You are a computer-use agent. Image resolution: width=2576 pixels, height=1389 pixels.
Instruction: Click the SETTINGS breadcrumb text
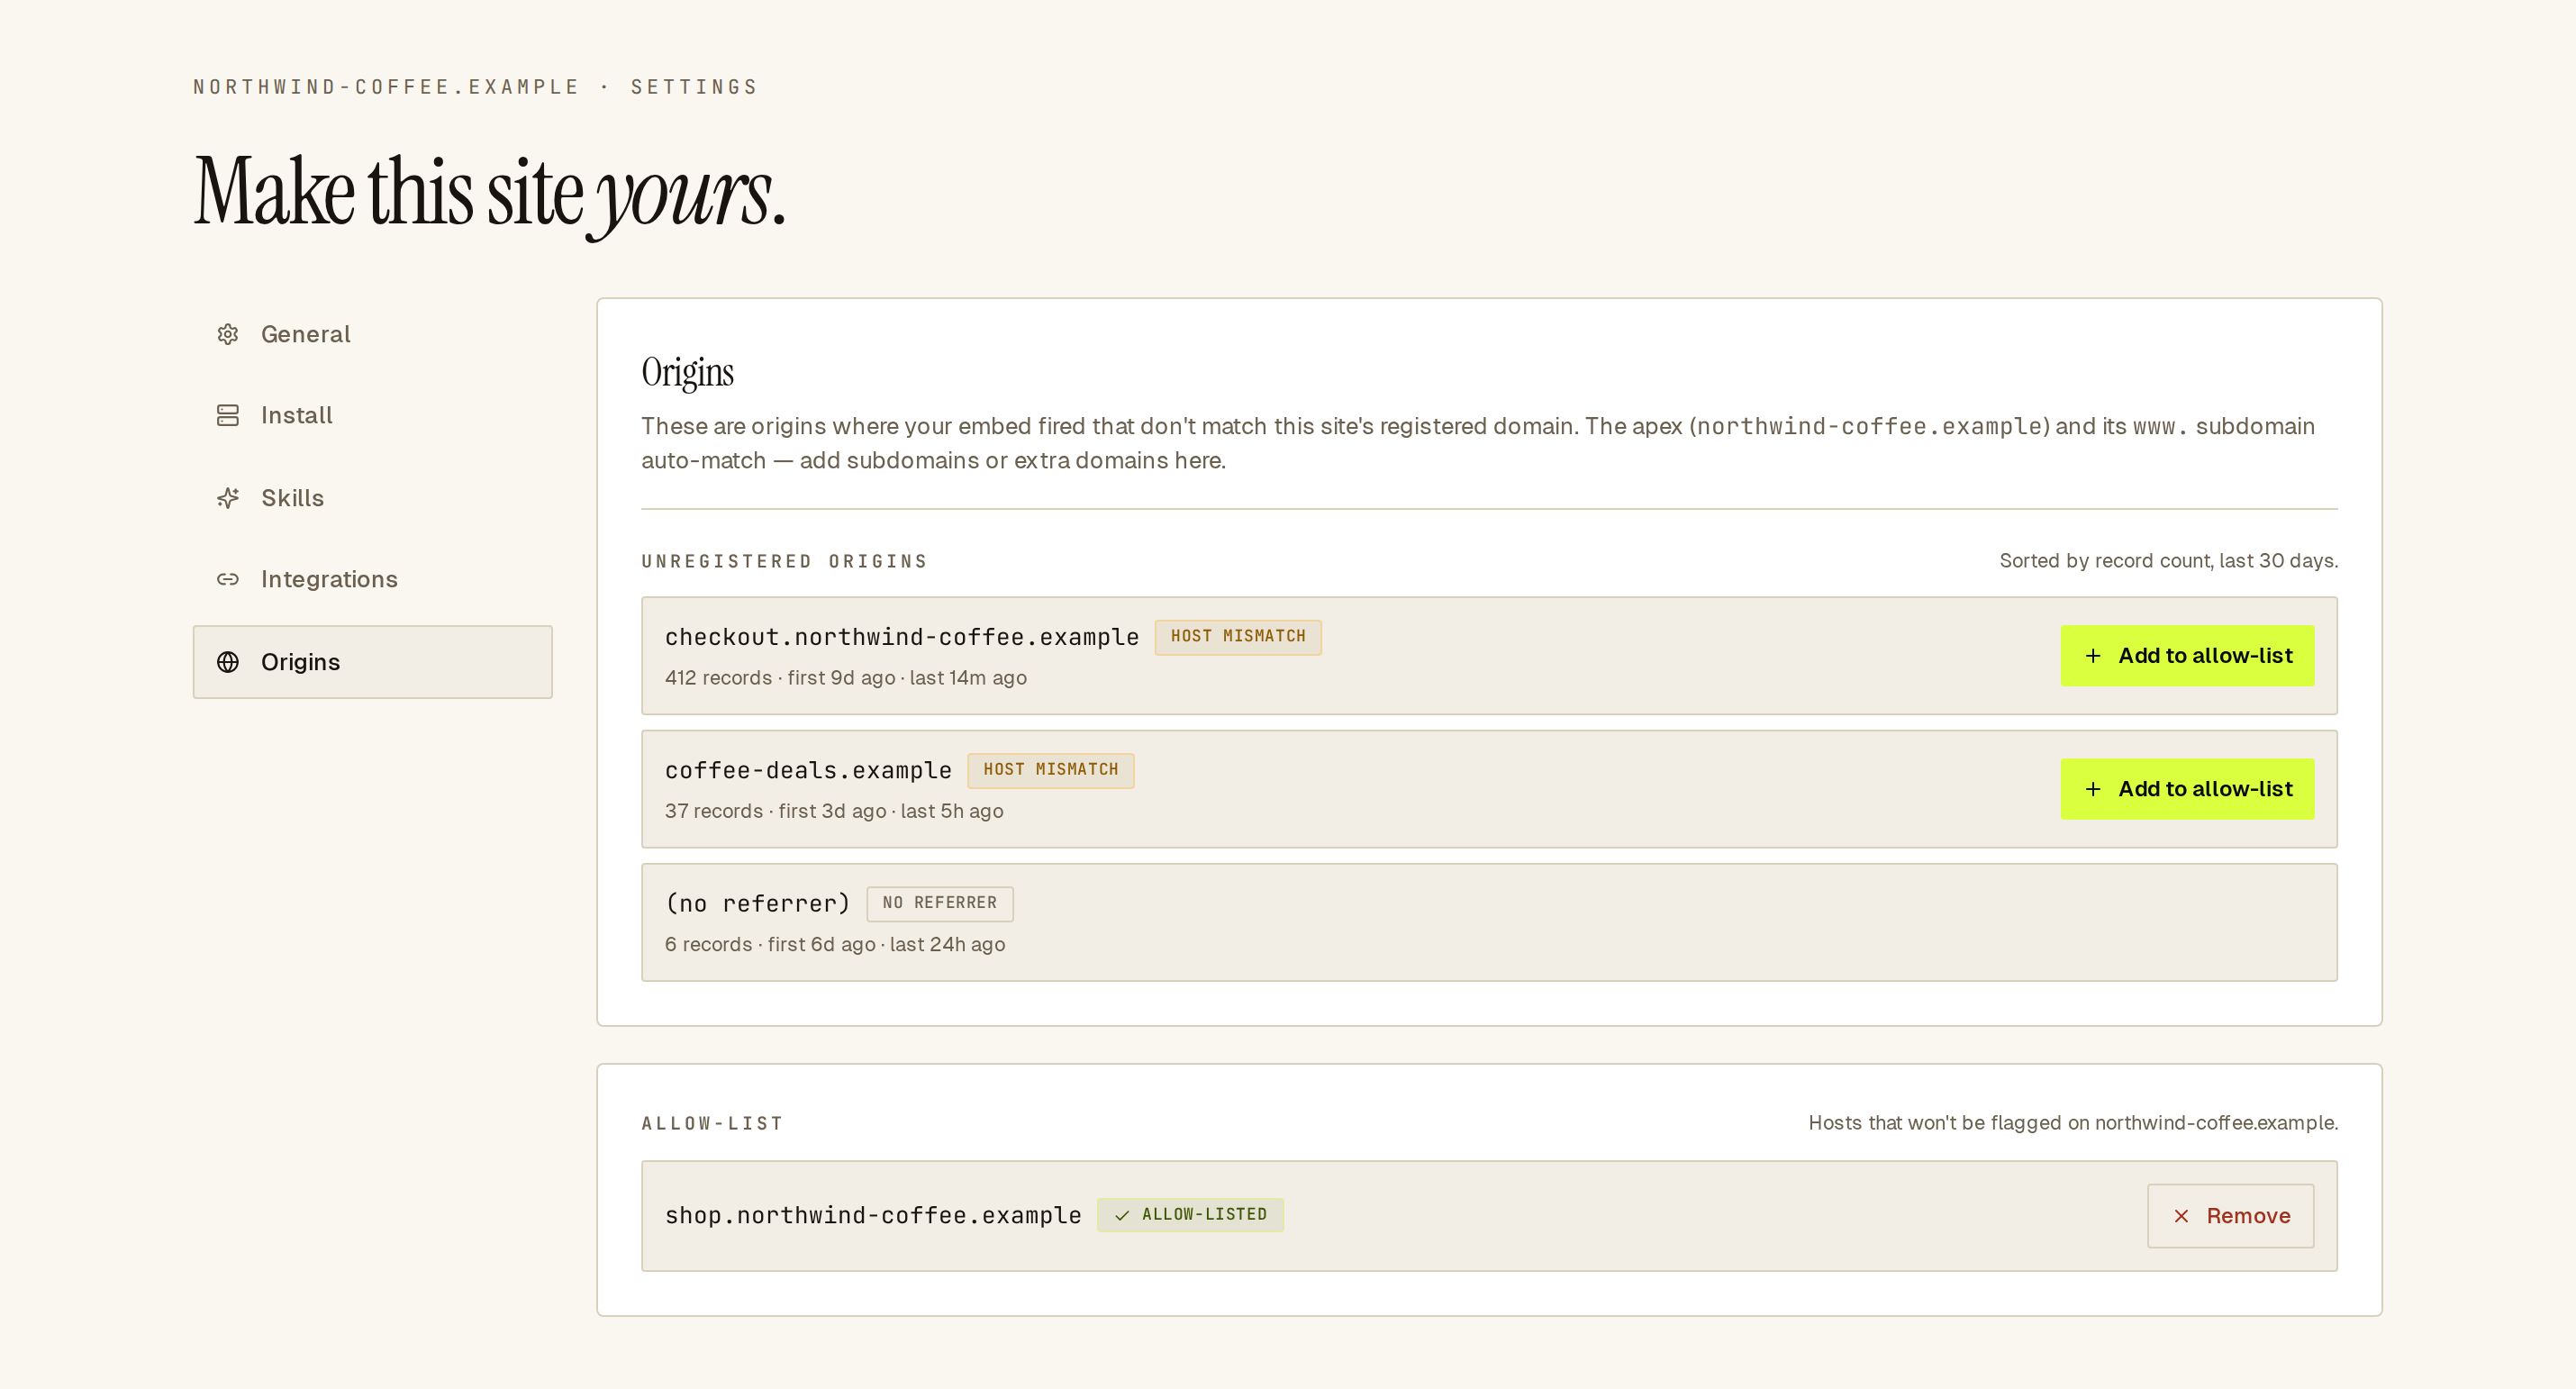tap(694, 87)
